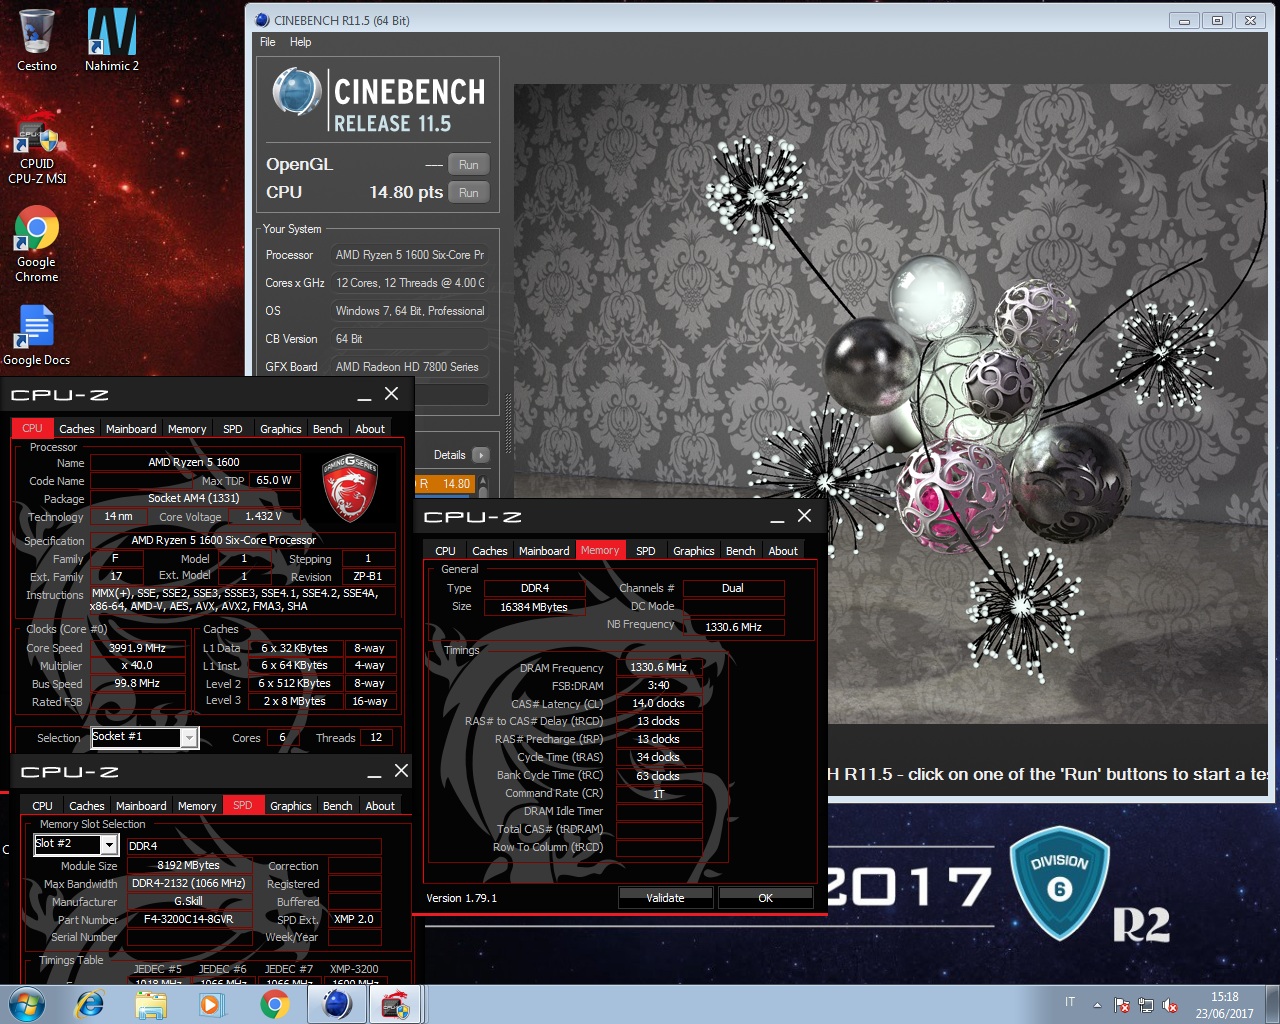The width and height of the screenshot is (1280, 1024).
Task: Switch to the Bench tab in the top CPU-Z window
Action: click(328, 429)
